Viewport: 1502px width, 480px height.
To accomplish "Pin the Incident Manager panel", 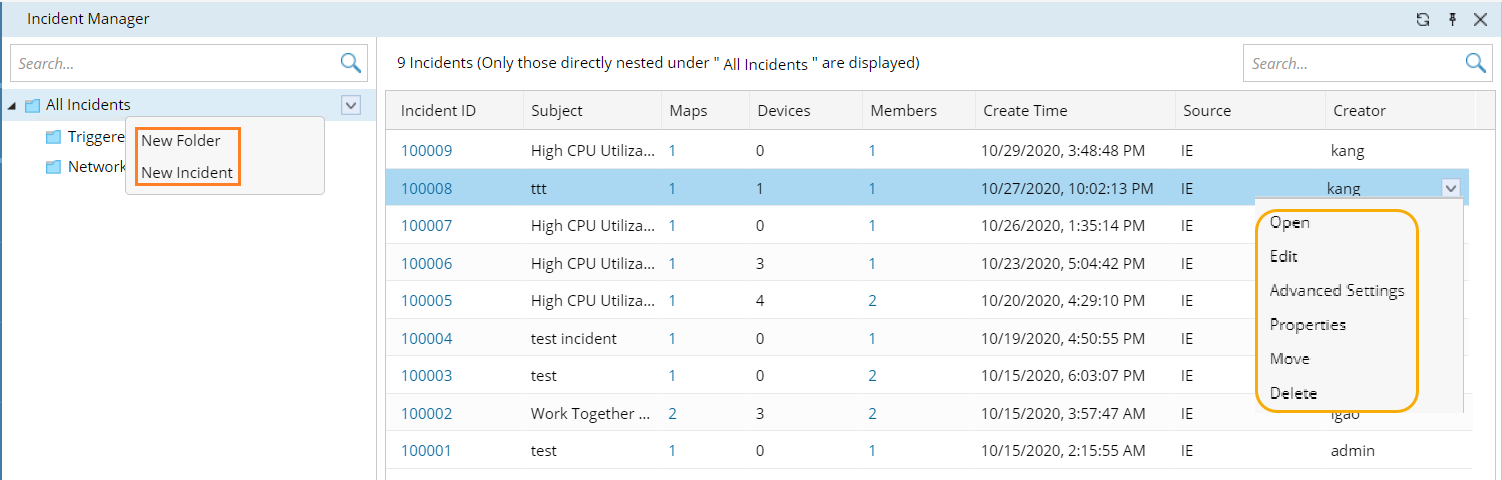I will tap(1452, 19).
